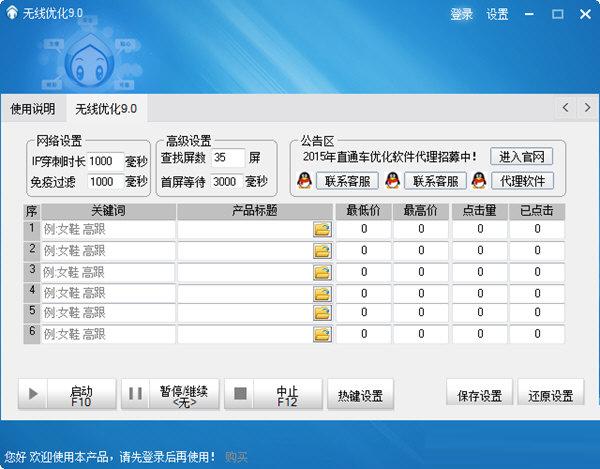600x469 pixels.
Task: Click the row 2 keyword input field
Action: point(108,251)
